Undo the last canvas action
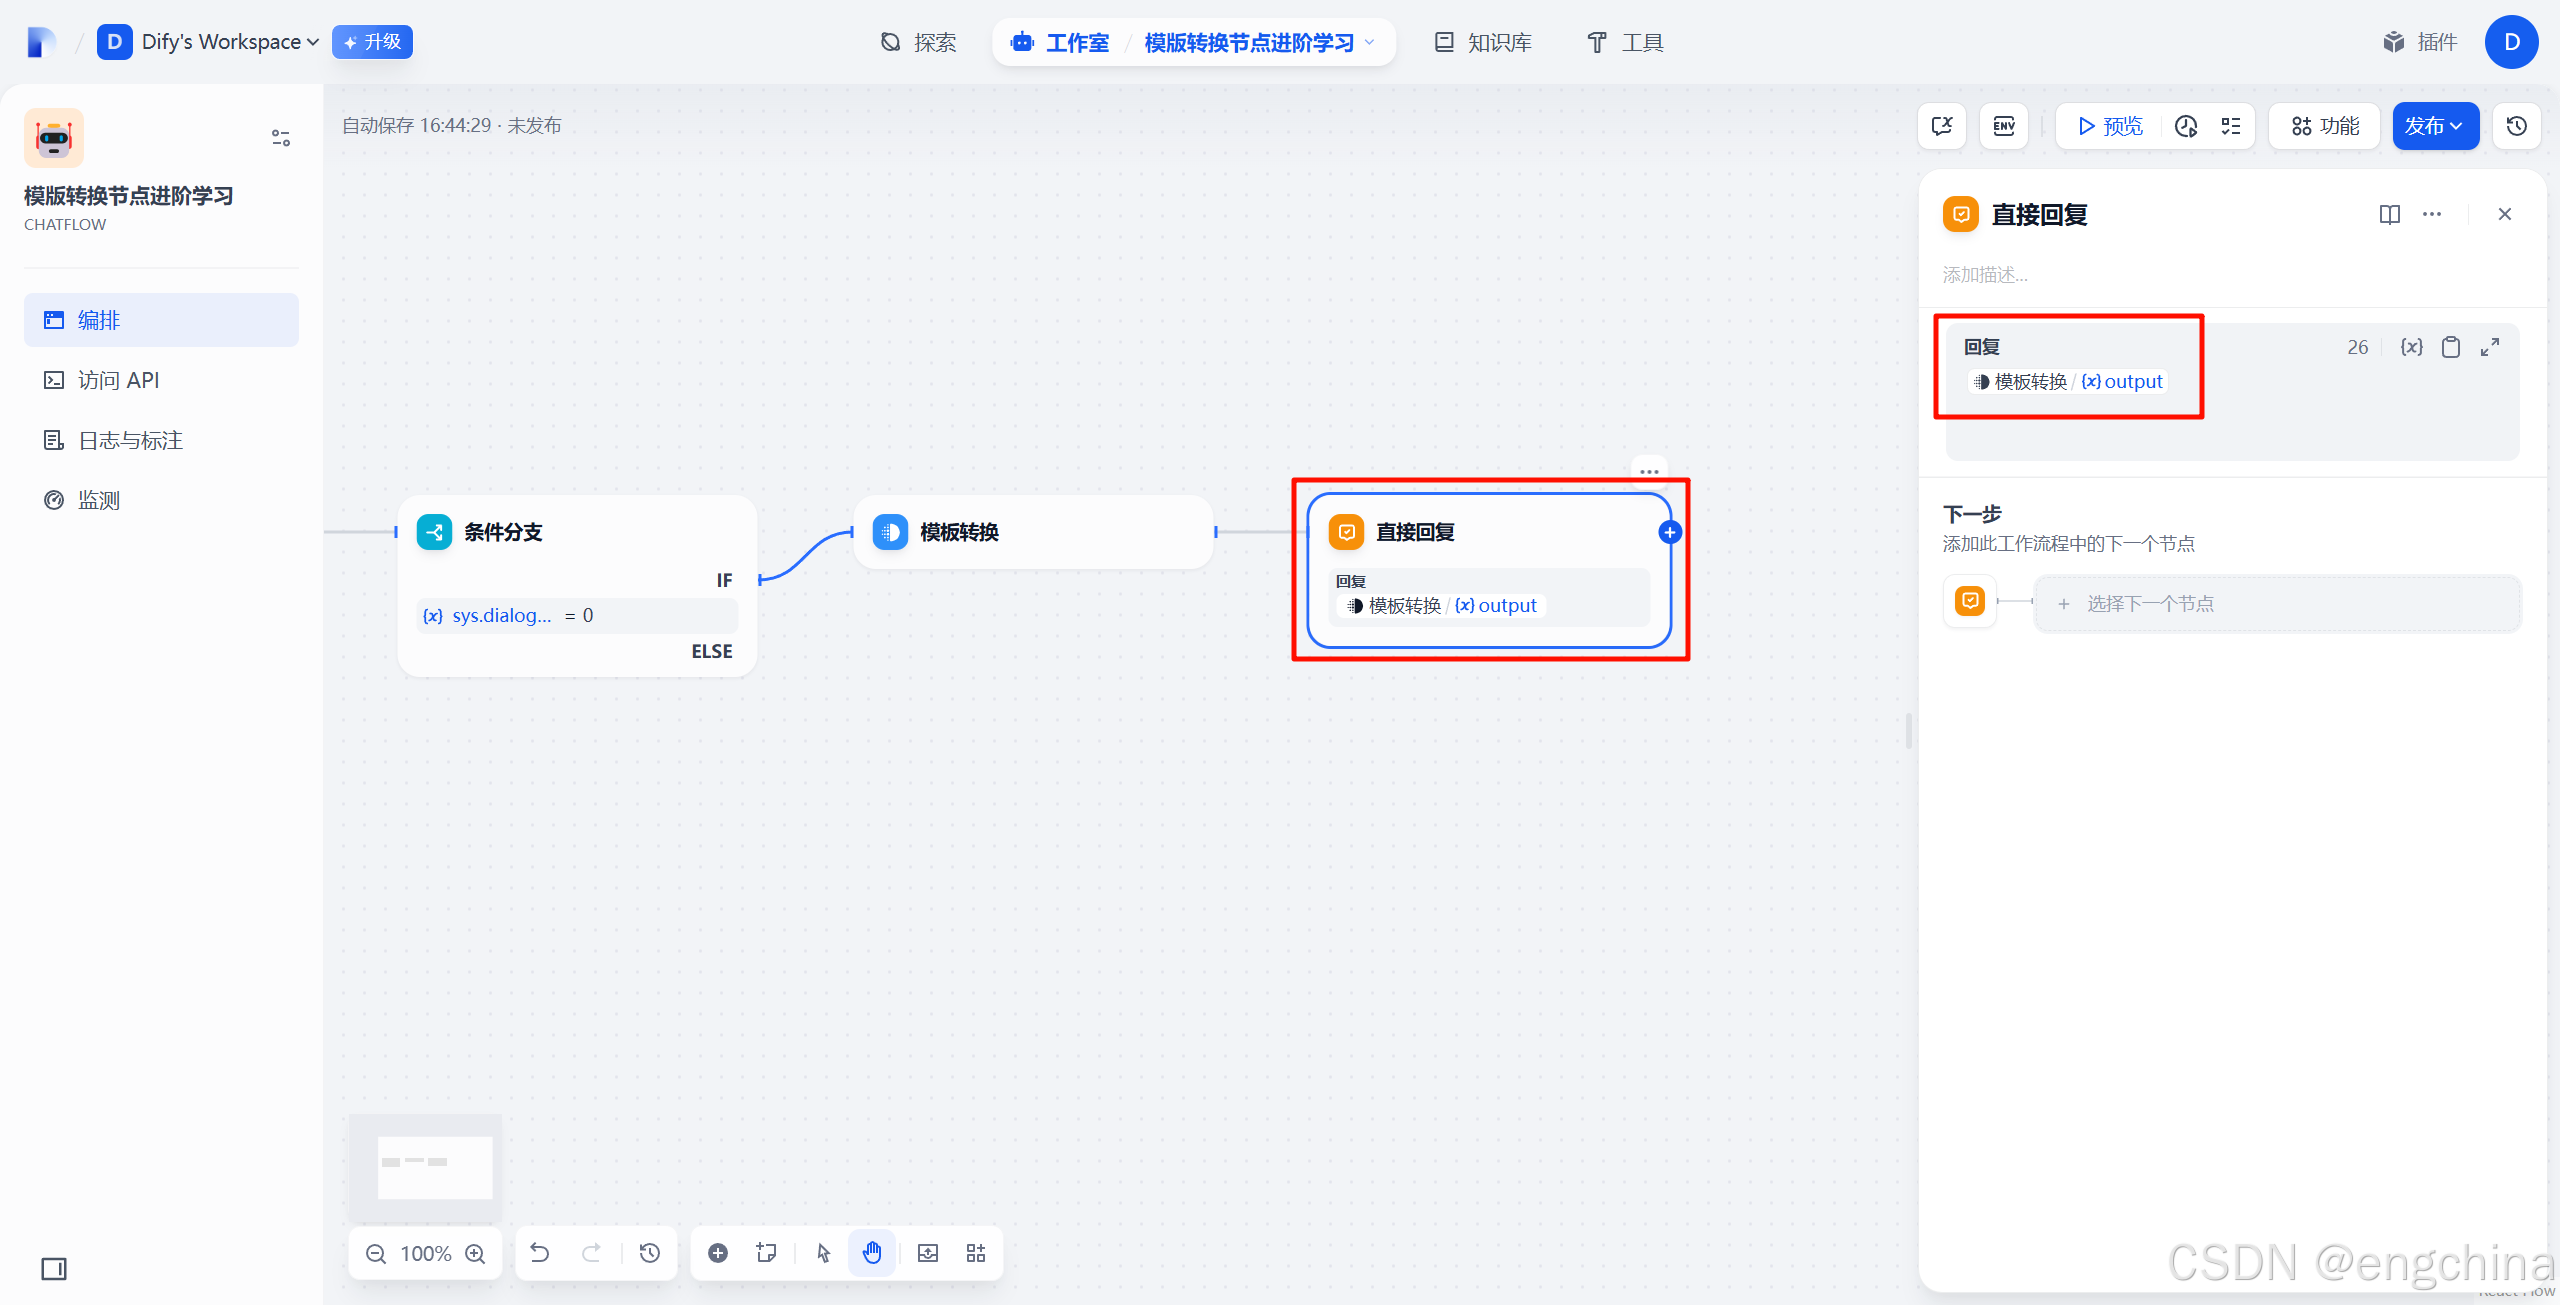The image size is (2560, 1305). tap(540, 1253)
